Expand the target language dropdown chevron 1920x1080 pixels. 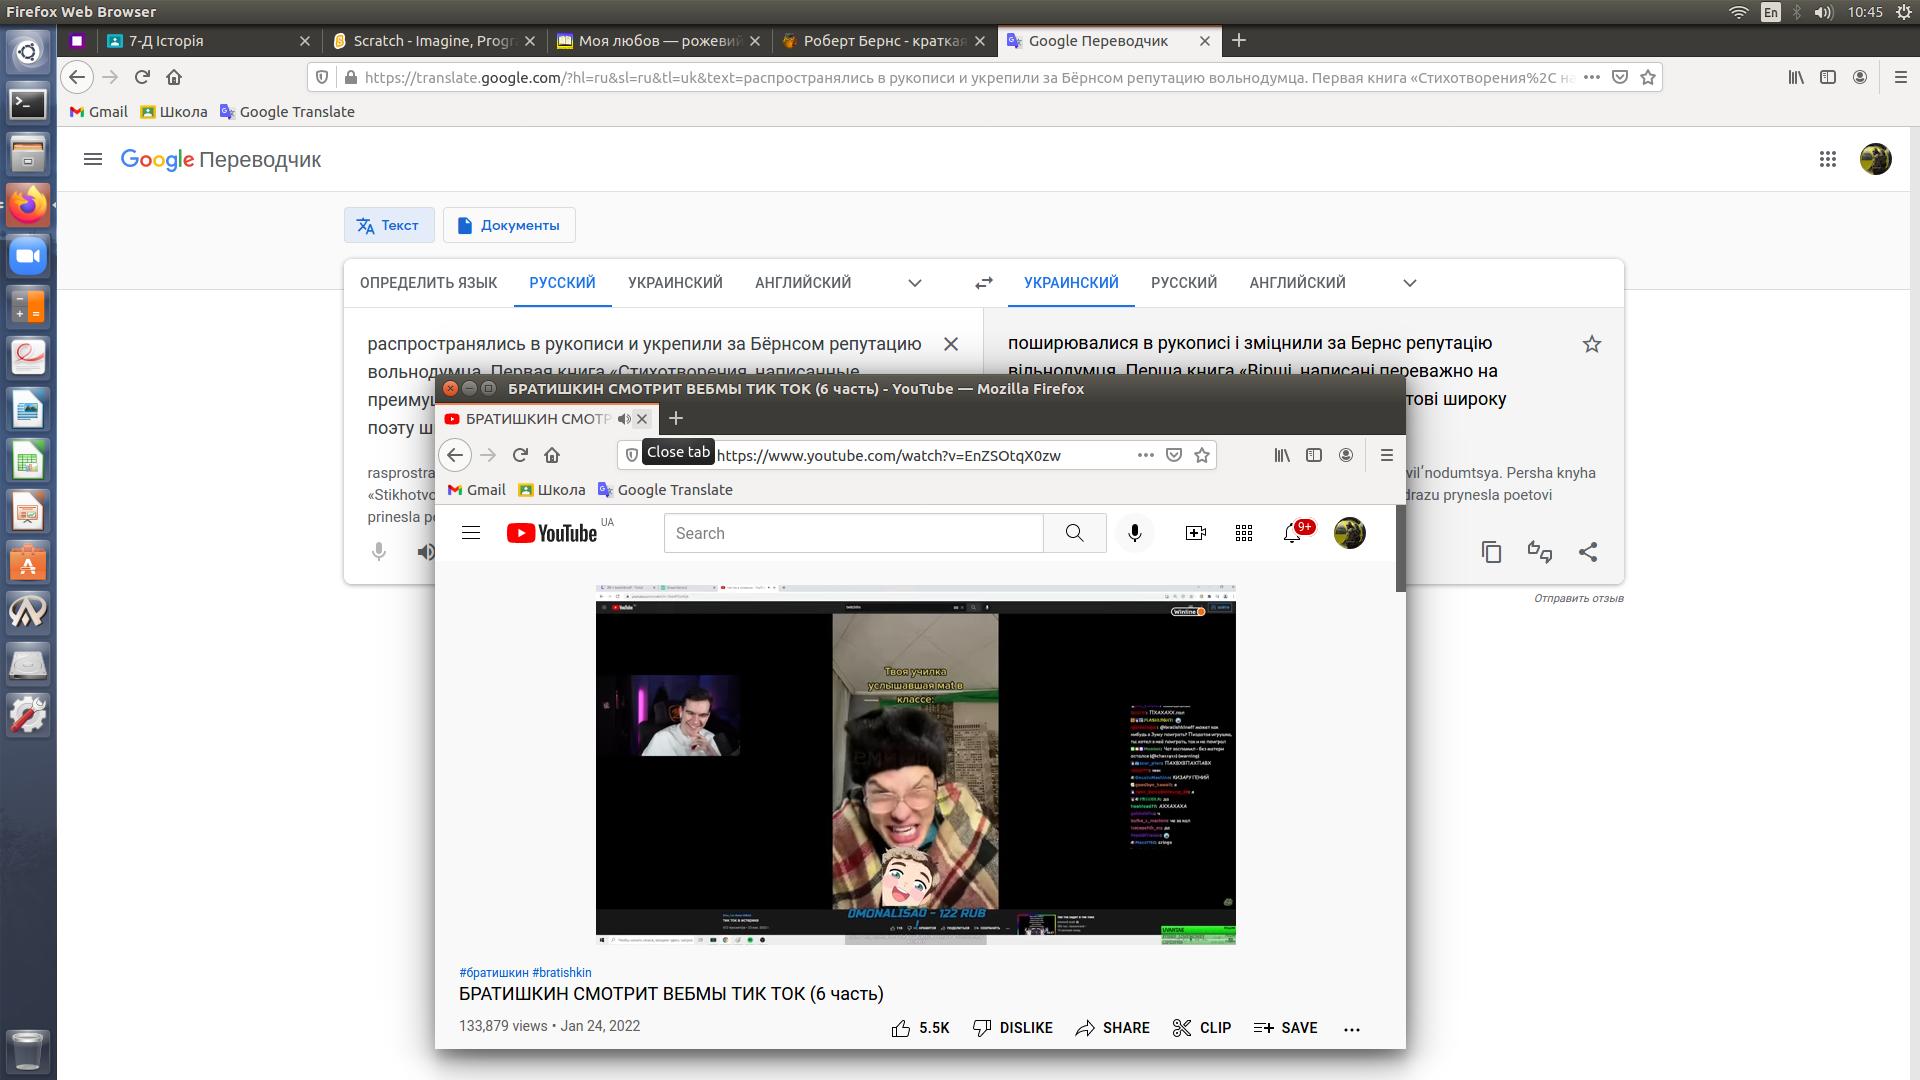point(1410,283)
